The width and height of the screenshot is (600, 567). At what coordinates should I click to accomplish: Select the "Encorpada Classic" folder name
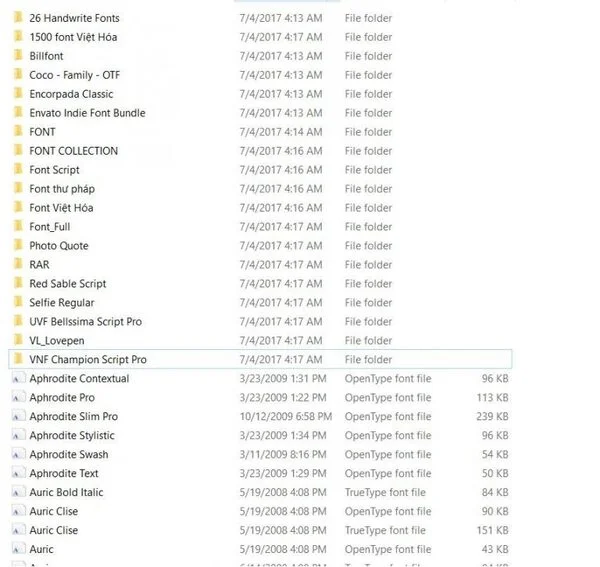pos(71,94)
